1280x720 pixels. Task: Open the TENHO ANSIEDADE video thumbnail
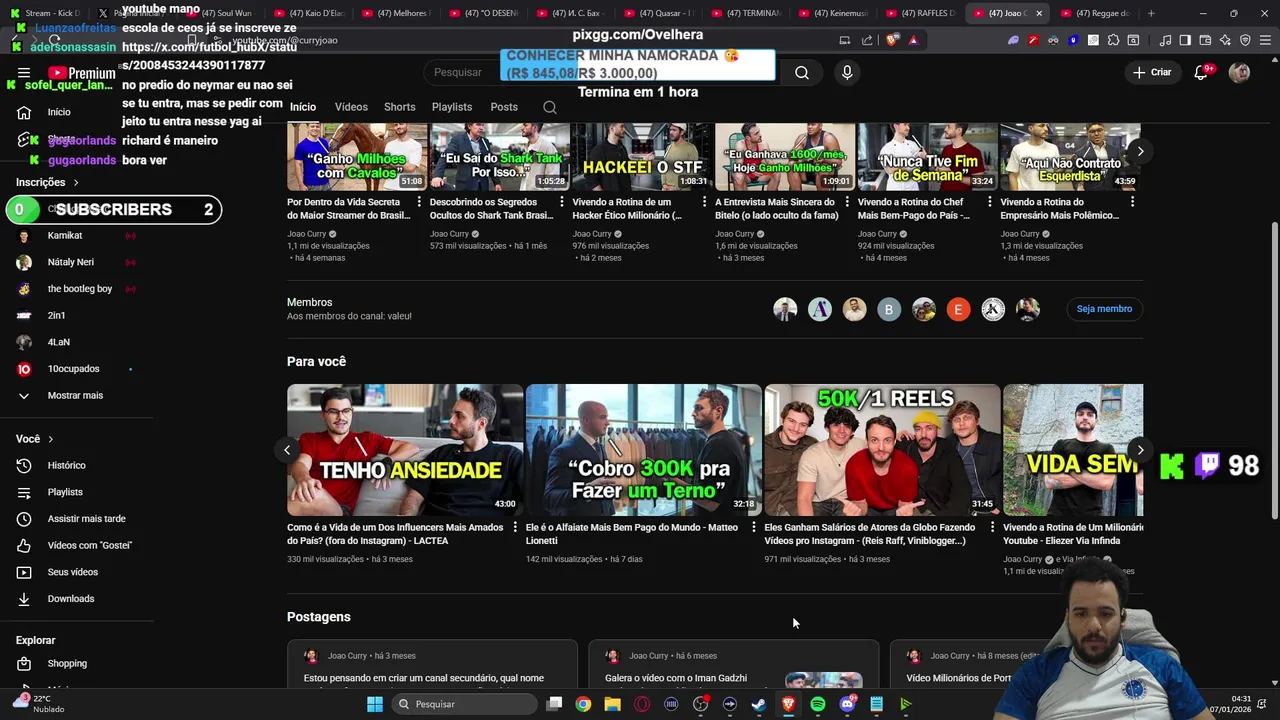click(x=405, y=450)
